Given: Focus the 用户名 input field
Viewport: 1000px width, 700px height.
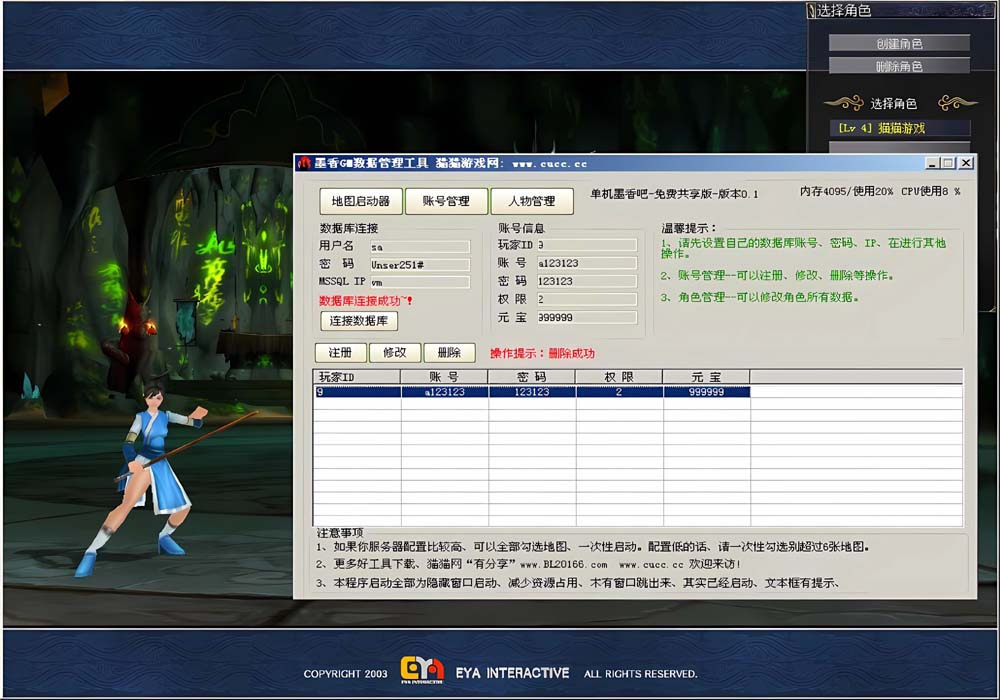Looking at the screenshot, I should click(x=420, y=247).
